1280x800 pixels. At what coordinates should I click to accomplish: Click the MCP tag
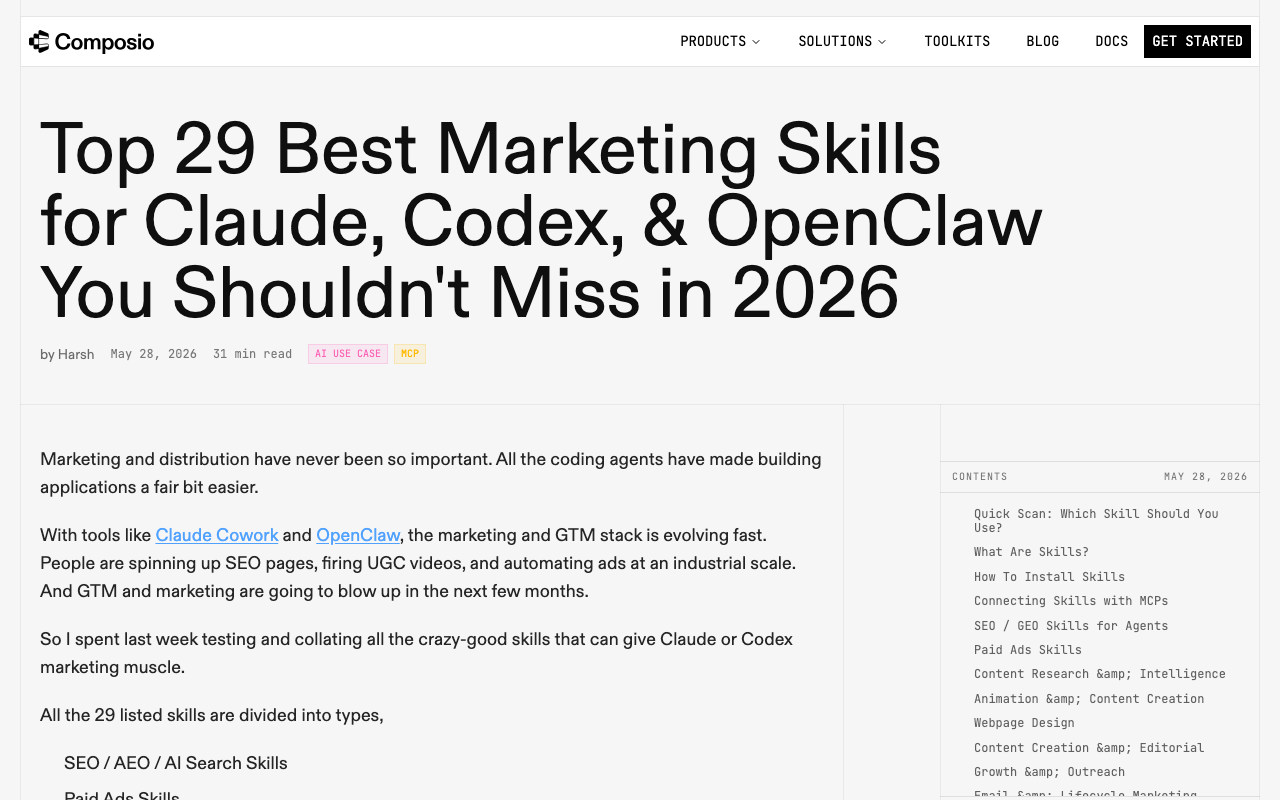coord(410,354)
